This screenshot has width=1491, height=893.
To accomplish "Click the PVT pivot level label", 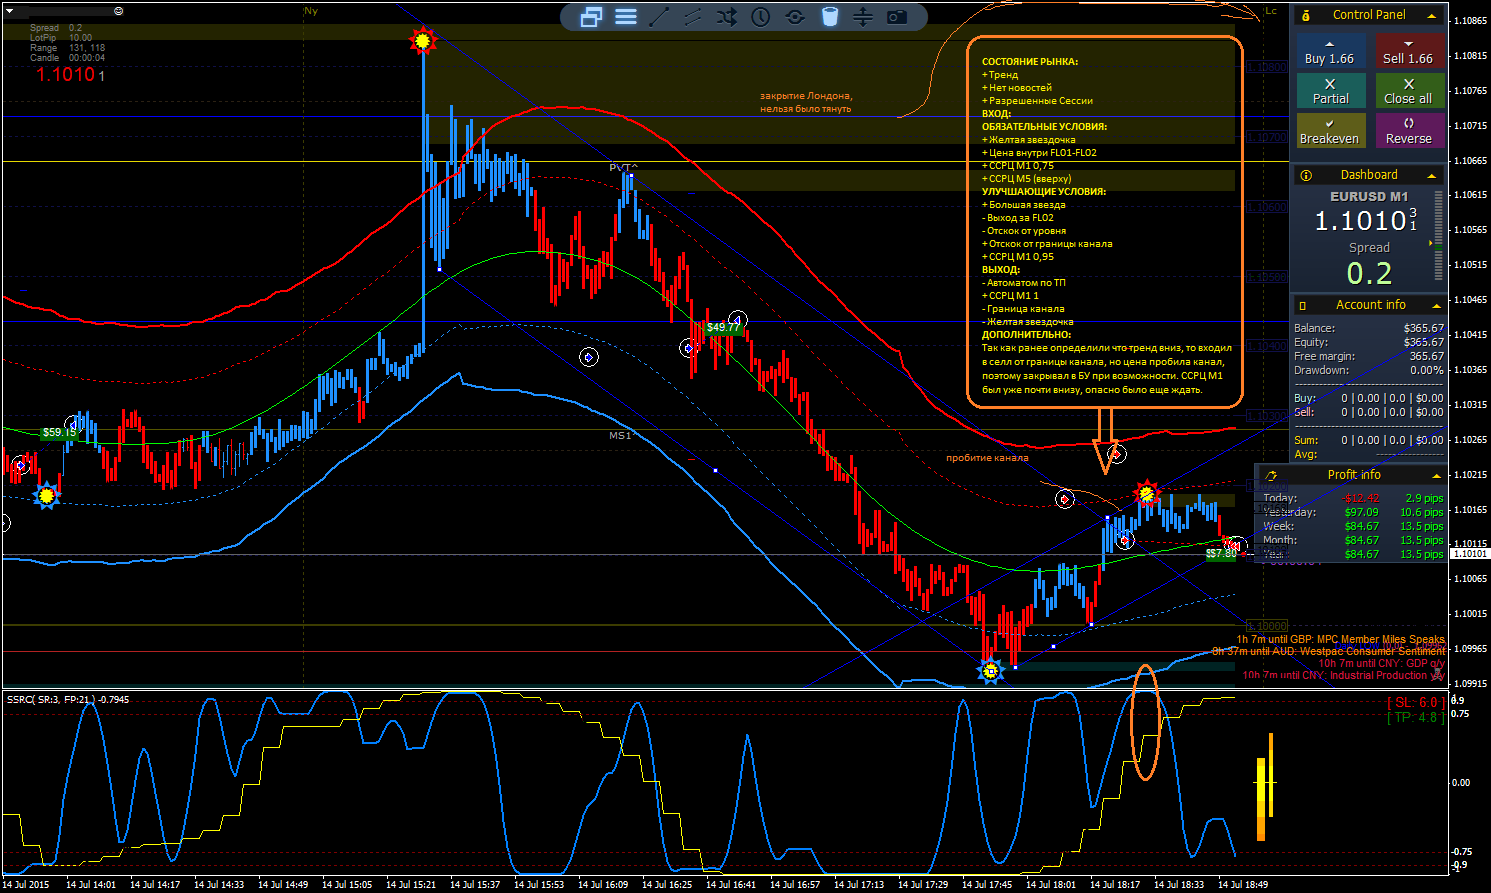I will (x=623, y=167).
